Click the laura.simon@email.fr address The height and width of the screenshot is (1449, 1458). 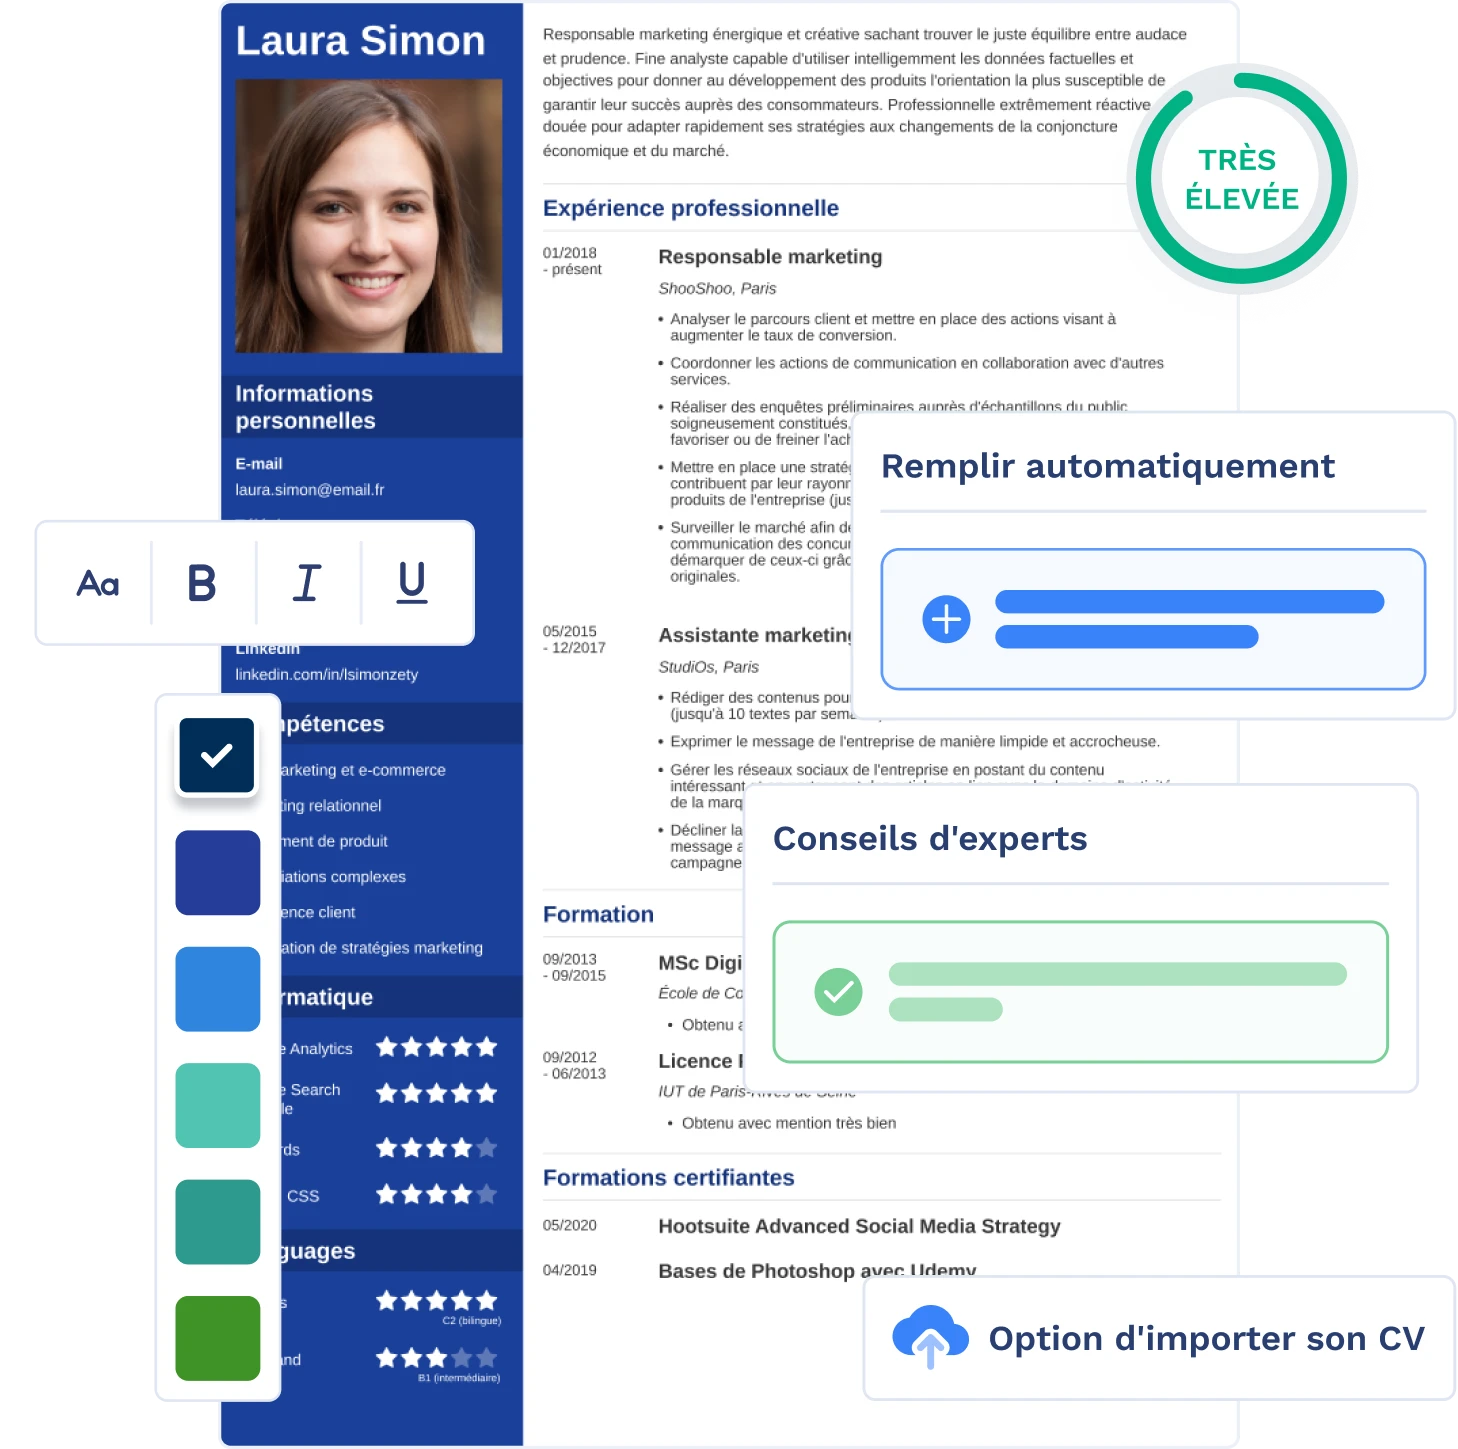pos(310,490)
